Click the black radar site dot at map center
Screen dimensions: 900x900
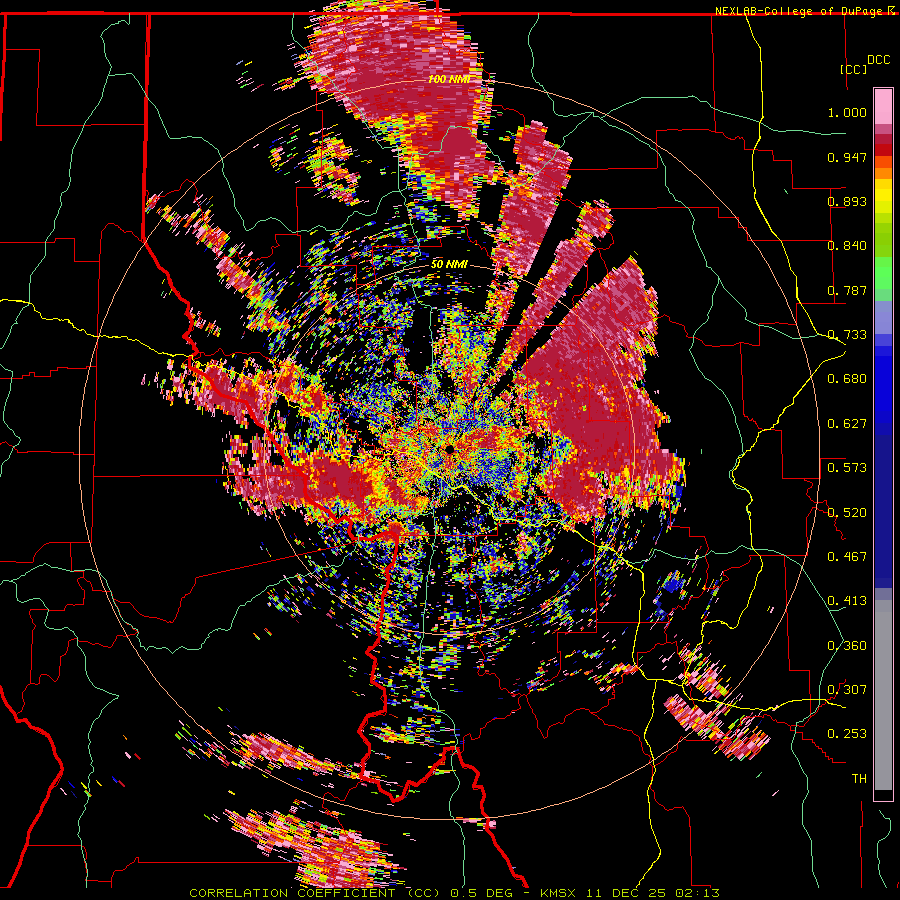(449, 449)
